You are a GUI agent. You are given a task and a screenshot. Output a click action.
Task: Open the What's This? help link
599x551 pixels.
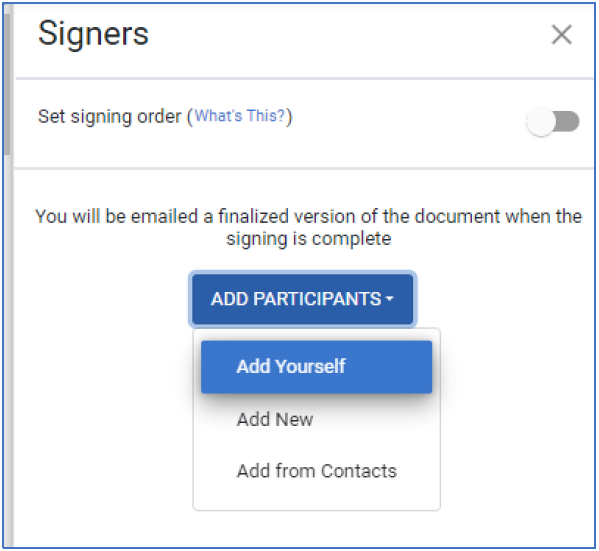click(x=240, y=116)
